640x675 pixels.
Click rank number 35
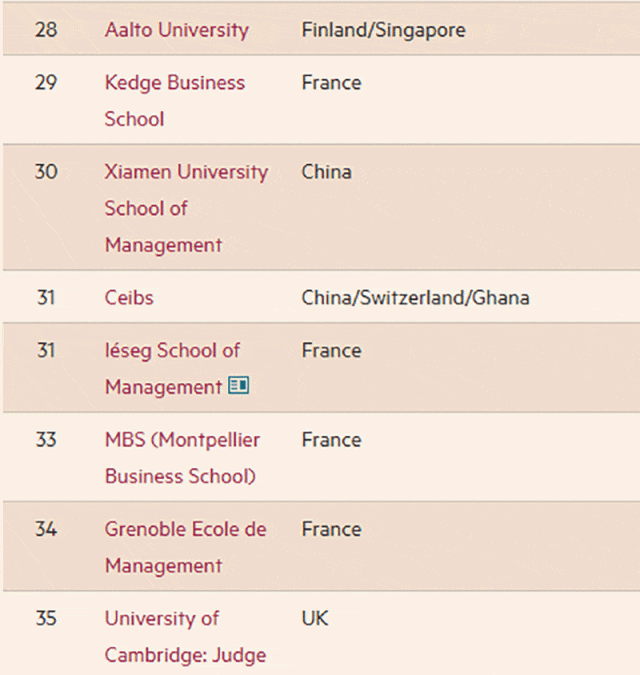point(46,618)
